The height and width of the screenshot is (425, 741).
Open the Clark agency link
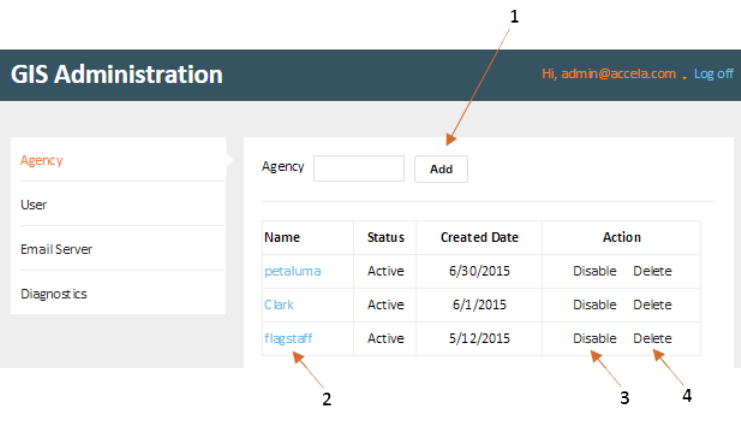coord(279,305)
